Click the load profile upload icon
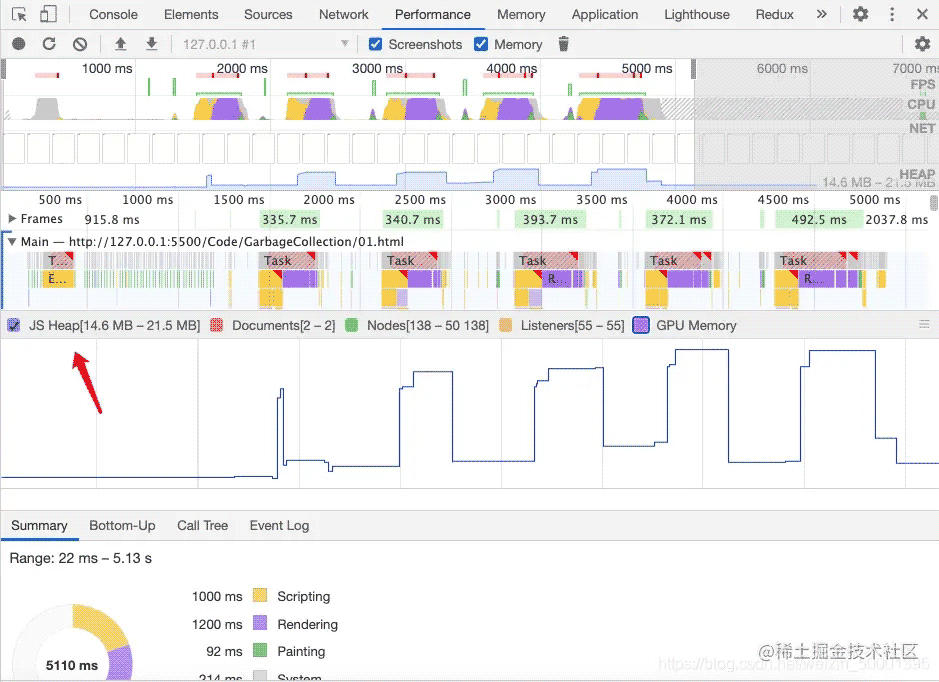The height and width of the screenshot is (682, 939). click(121, 44)
